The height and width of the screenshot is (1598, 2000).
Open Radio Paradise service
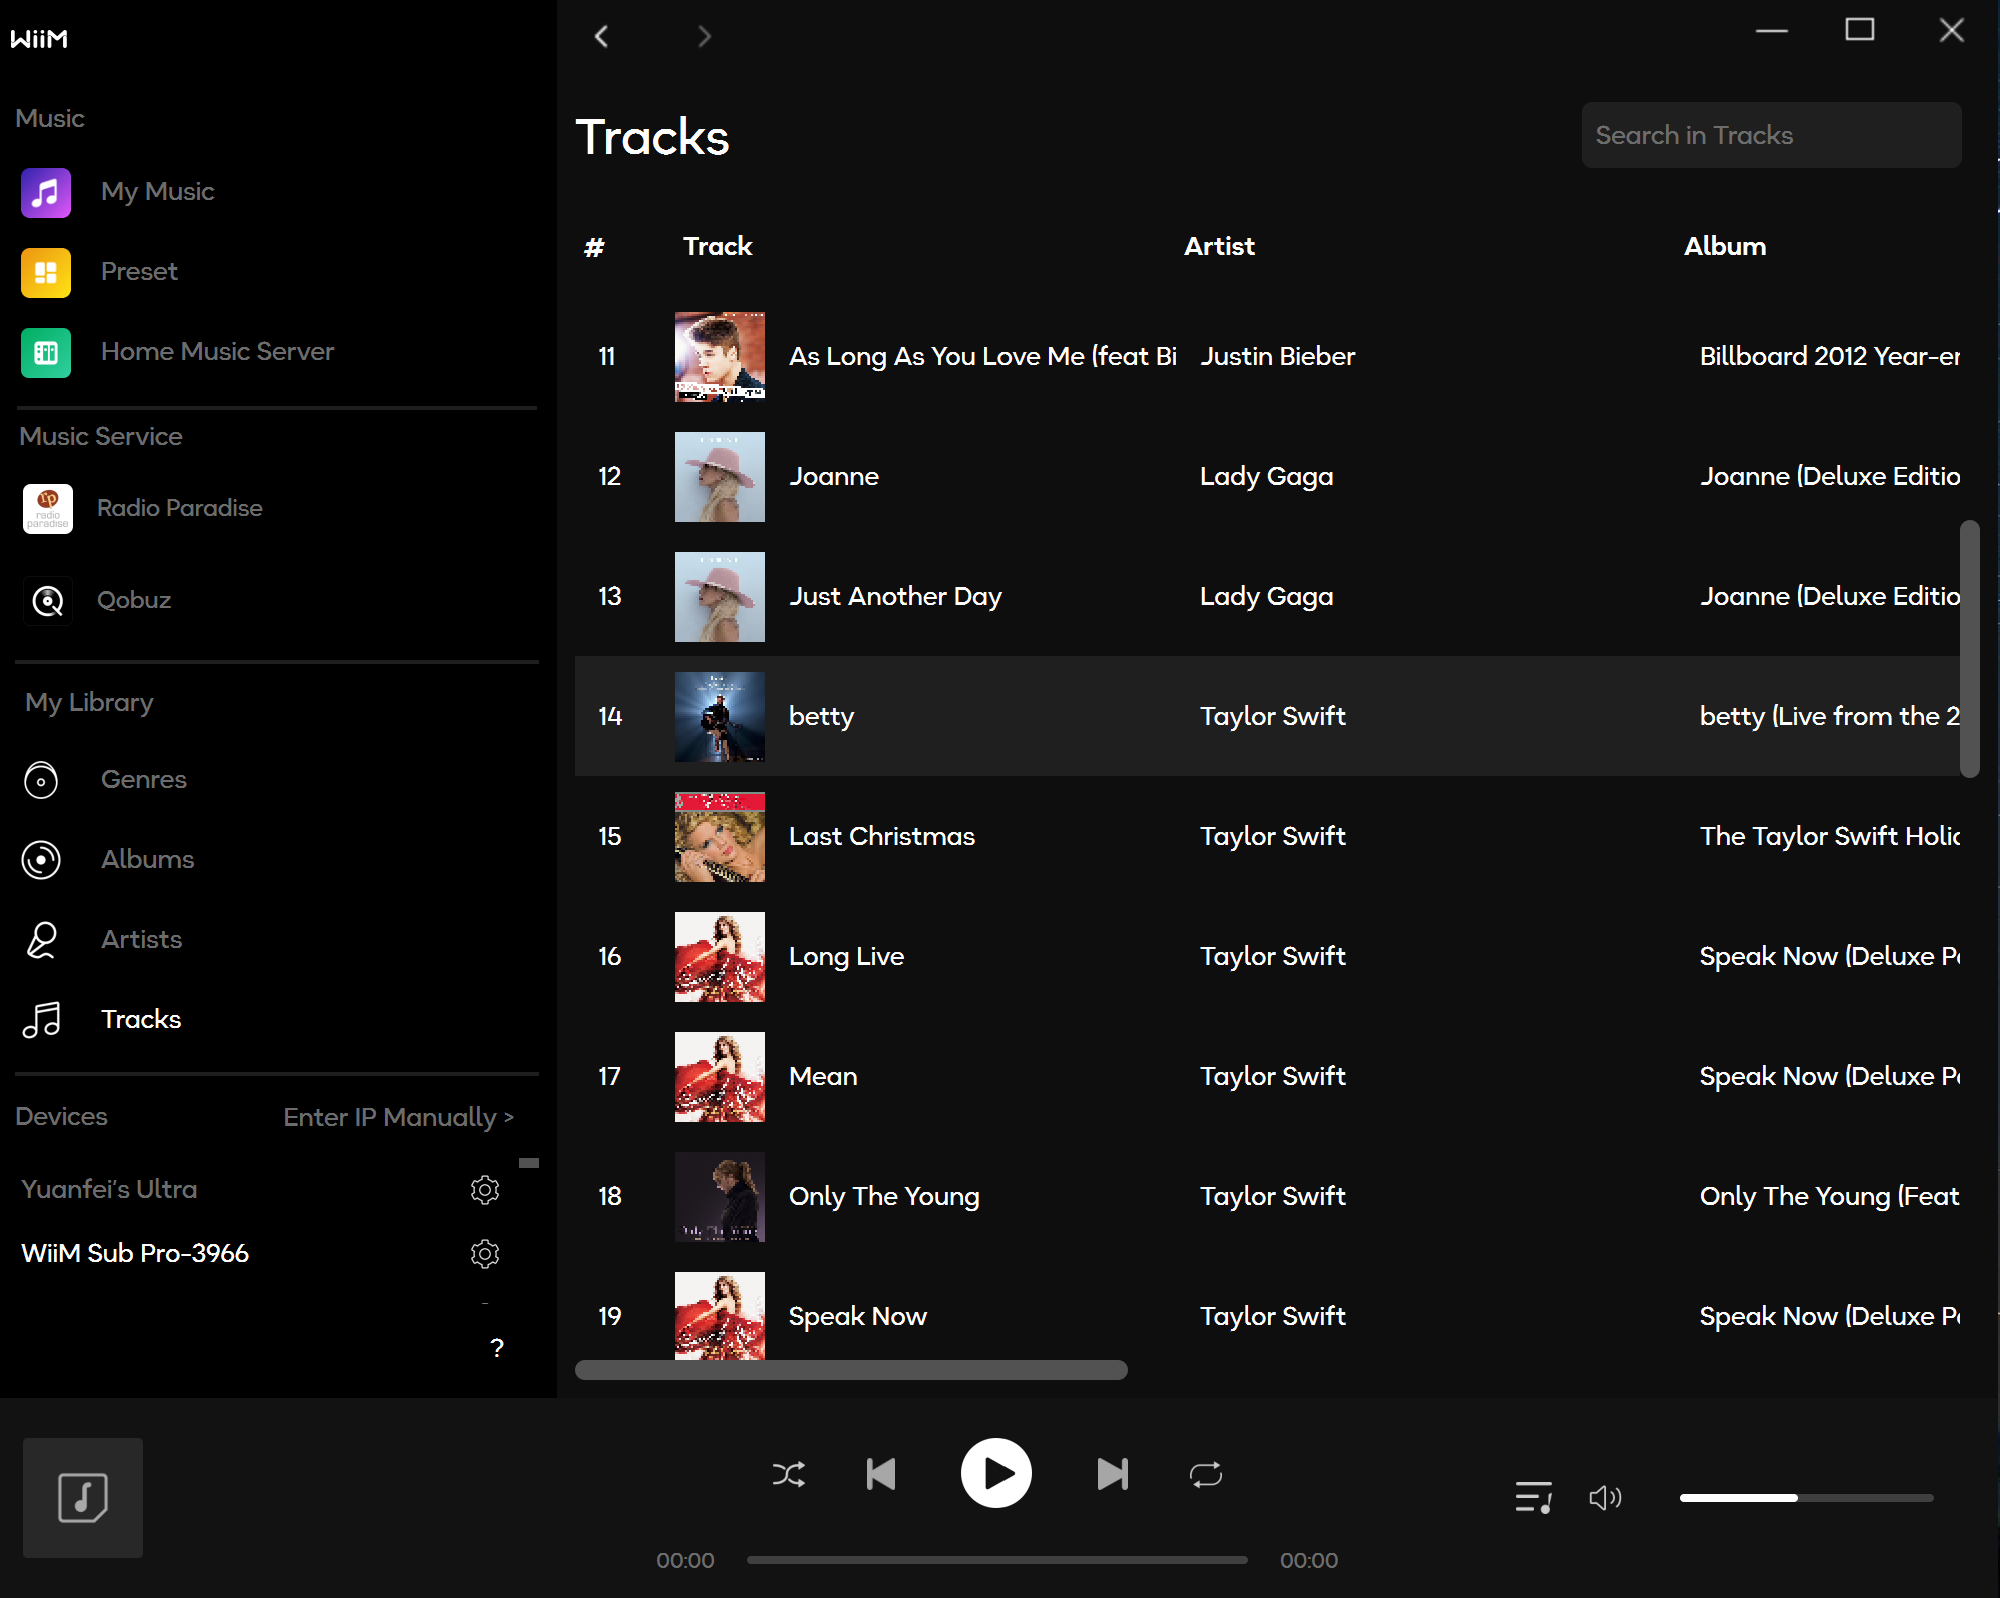pos(179,508)
